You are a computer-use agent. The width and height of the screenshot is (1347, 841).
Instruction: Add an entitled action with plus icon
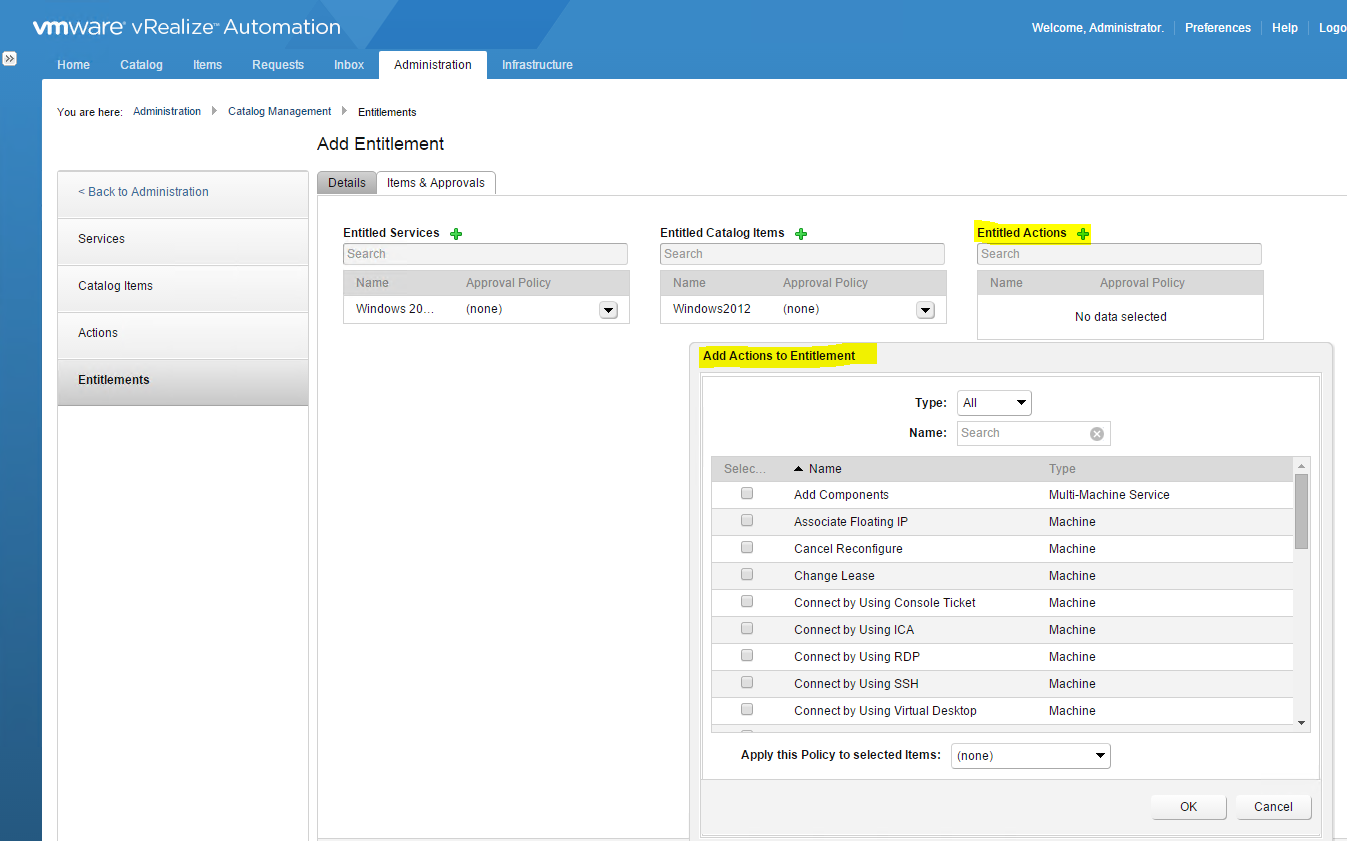click(x=1083, y=234)
